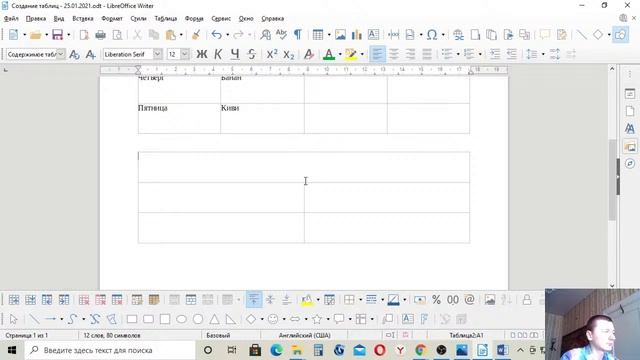Viewport: 640px width, 360px height.
Task: Click the Clone Formatting brush icon
Action: [196, 35]
